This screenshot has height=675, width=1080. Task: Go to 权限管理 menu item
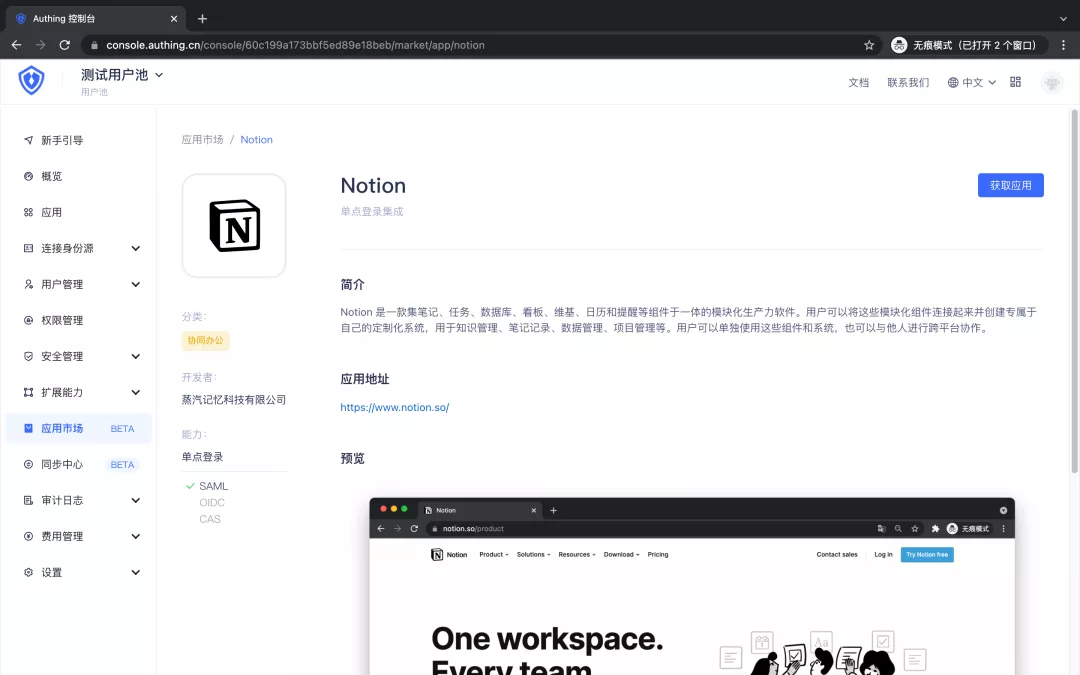pos(79,320)
